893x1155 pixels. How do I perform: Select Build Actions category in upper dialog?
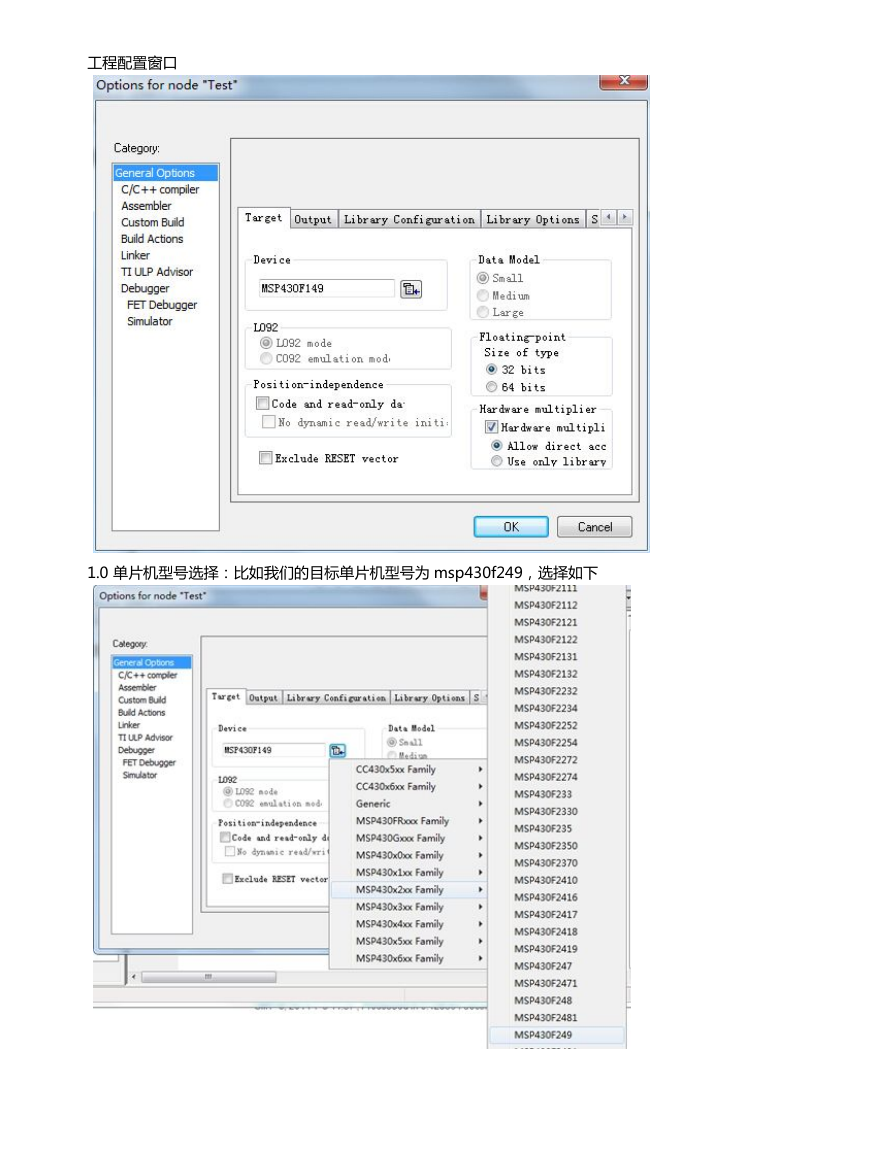point(152,239)
